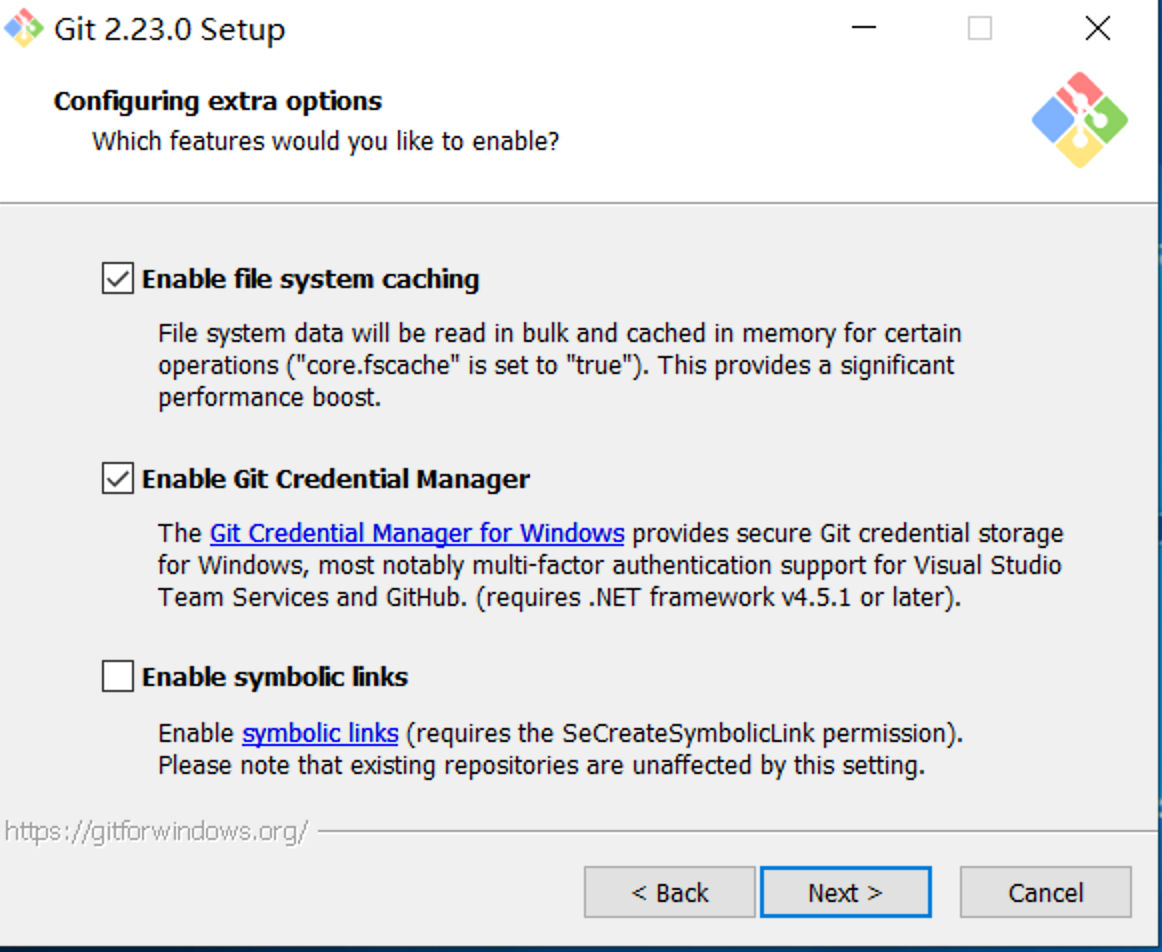Click the SeCreateSymbolicLink permission note

(688, 733)
